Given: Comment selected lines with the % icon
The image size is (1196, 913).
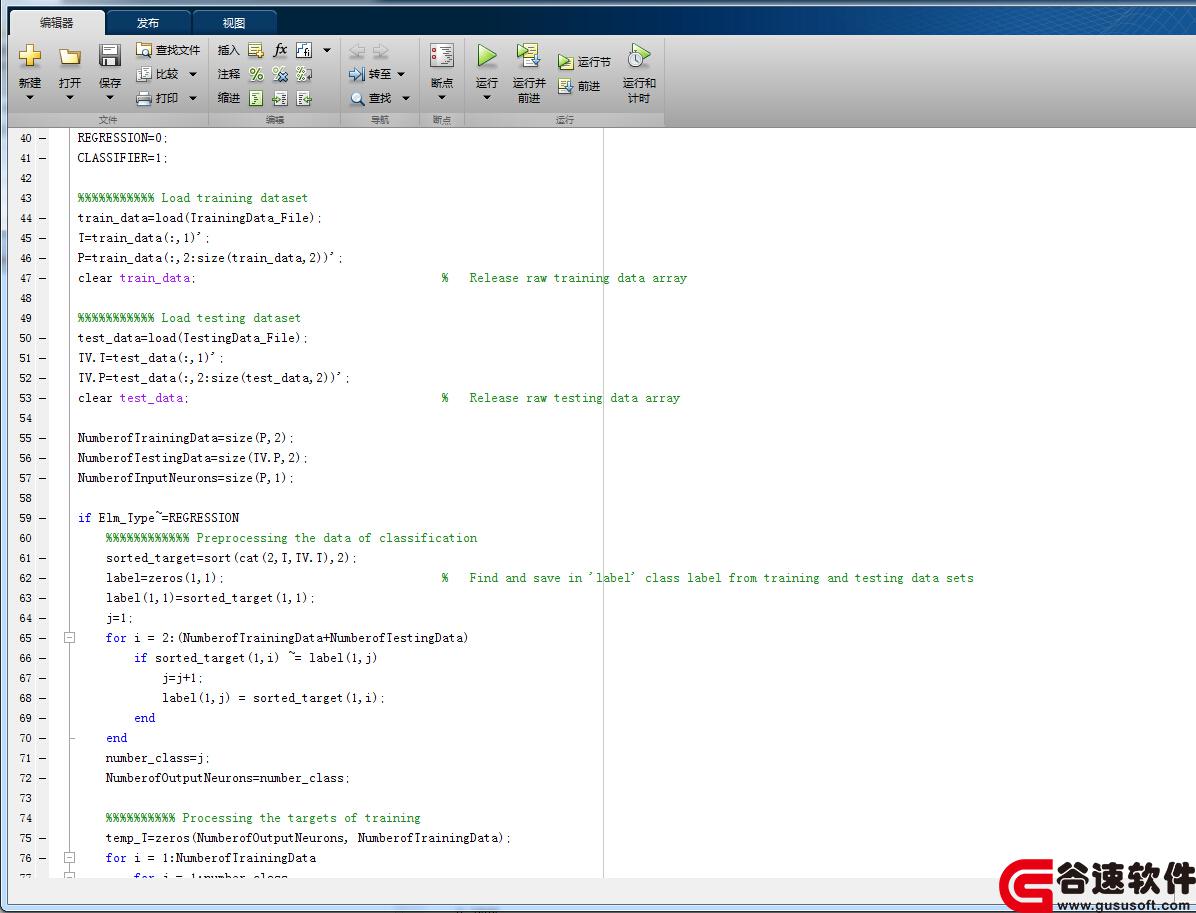Looking at the screenshot, I should 256,74.
